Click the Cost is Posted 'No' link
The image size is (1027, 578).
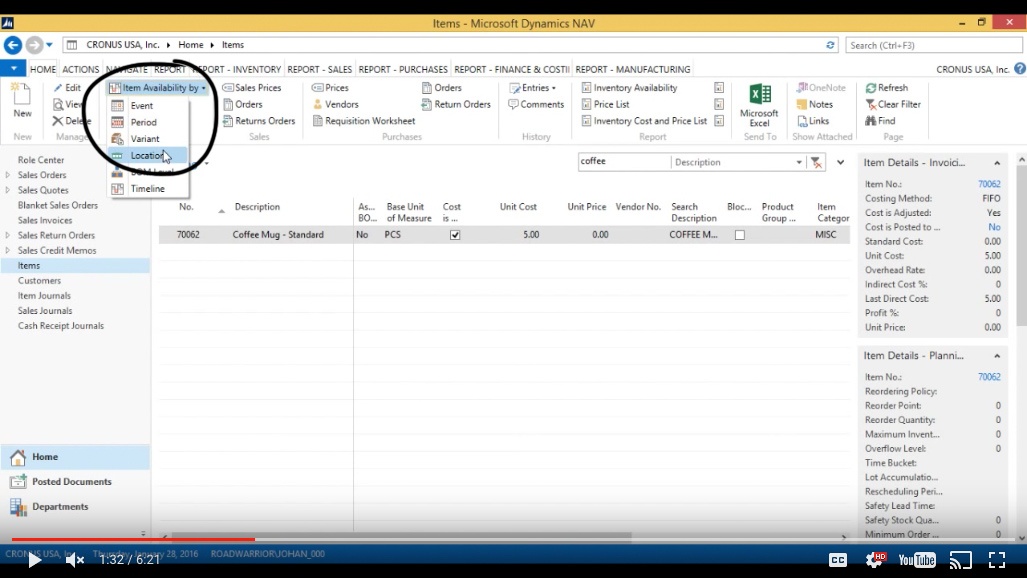[994, 227]
